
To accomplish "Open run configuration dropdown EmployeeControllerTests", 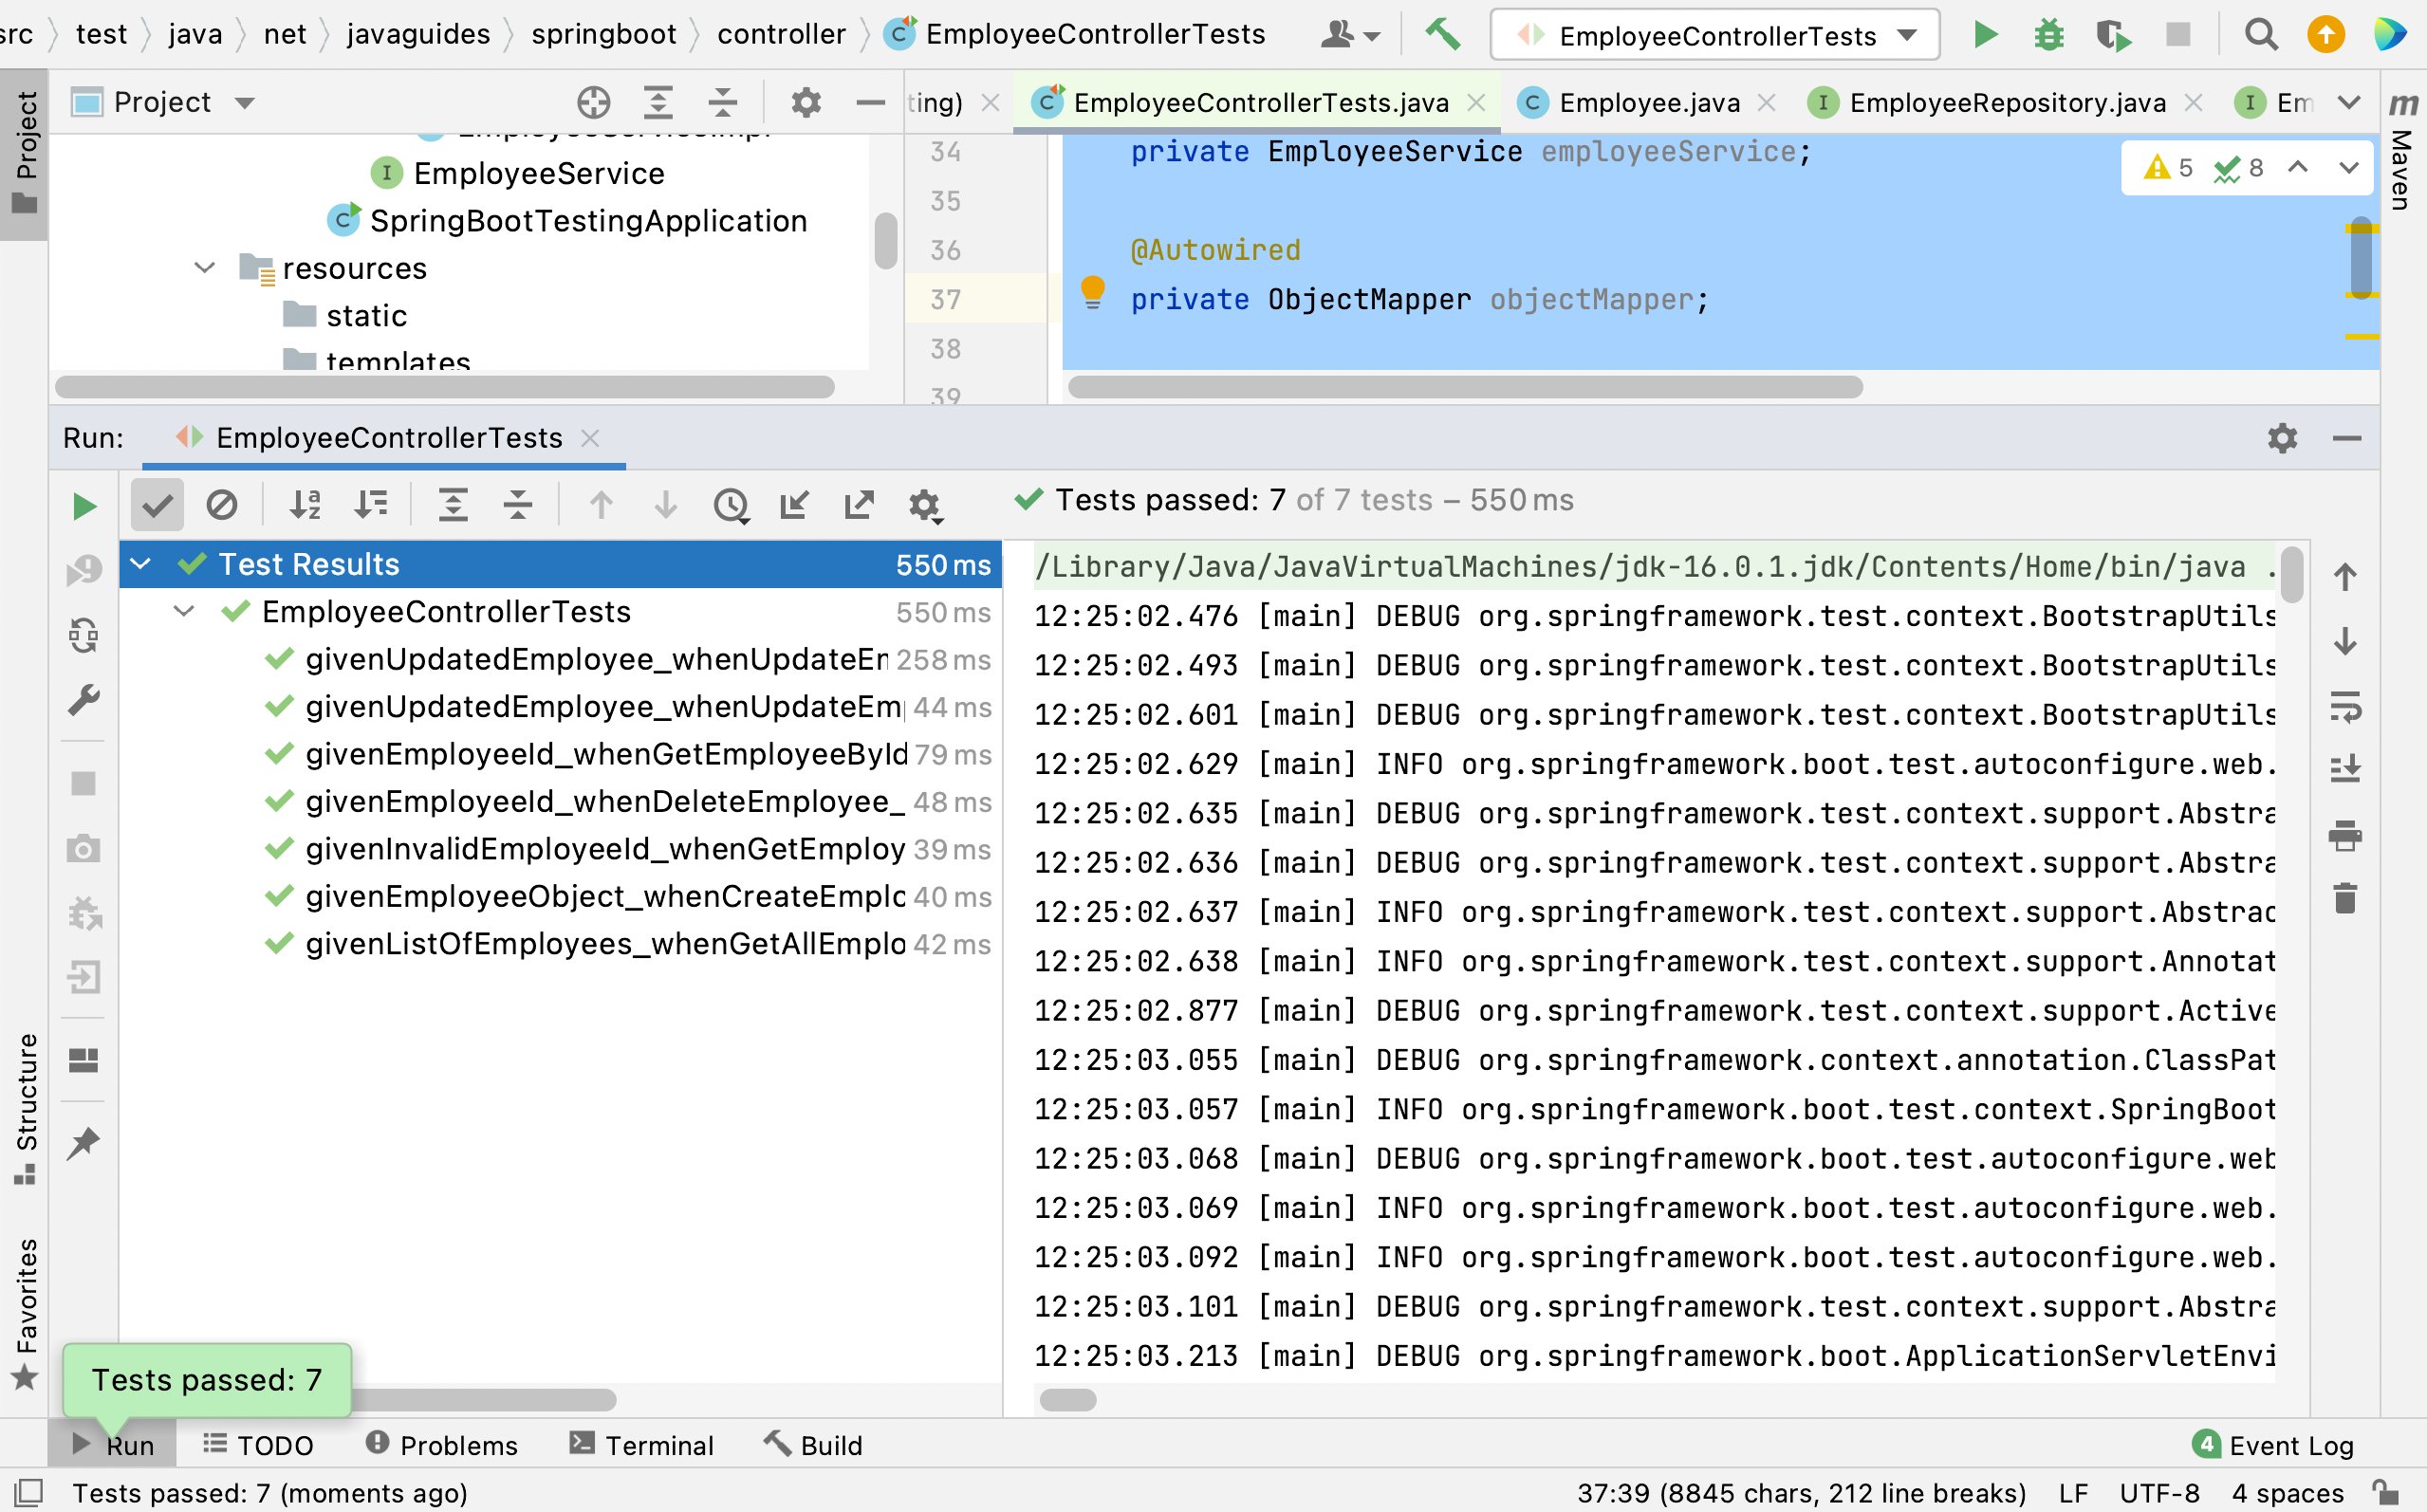I will (x=1715, y=35).
